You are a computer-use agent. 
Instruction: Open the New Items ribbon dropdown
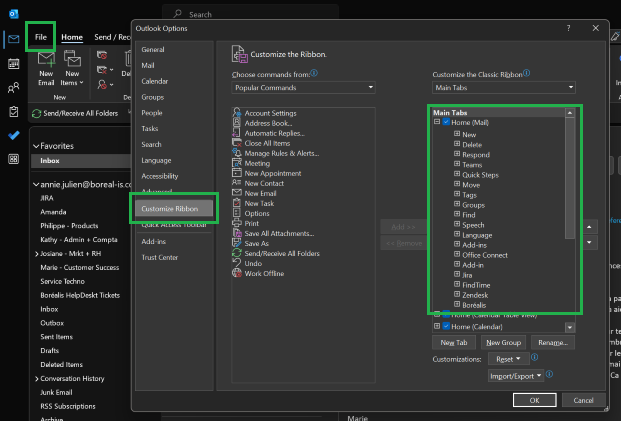coord(72,69)
